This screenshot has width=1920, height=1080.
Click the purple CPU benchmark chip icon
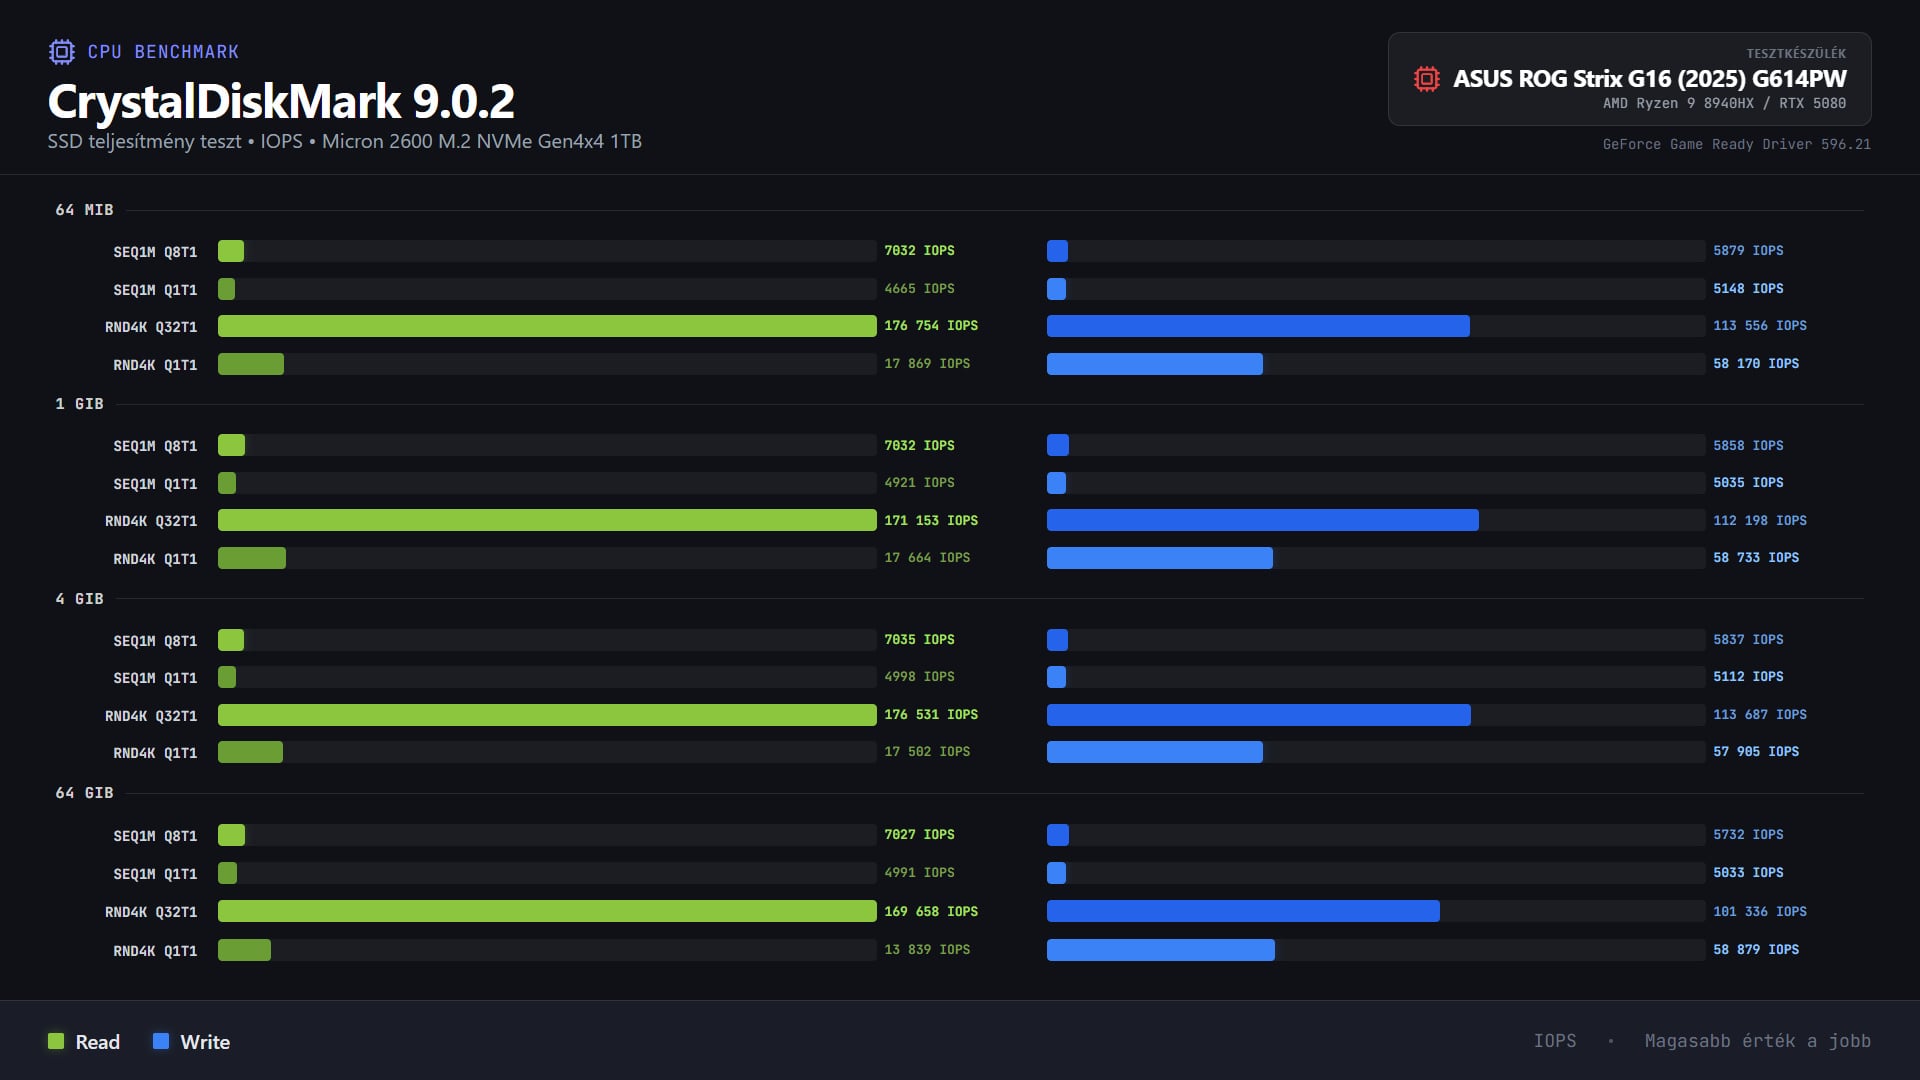(x=62, y=52)
